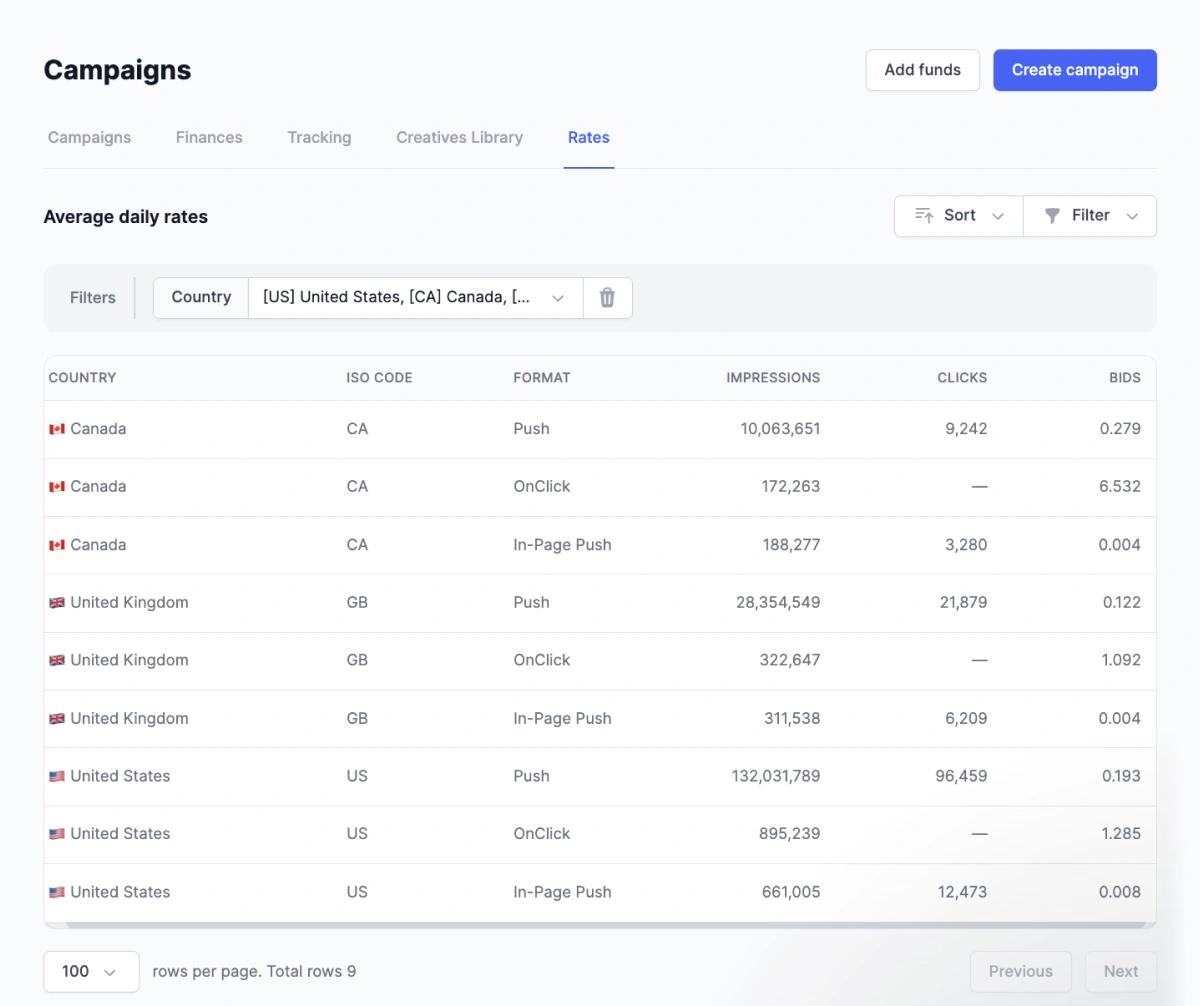
Task: Click the sort arrows icon
Action: (x=924, y=216)
